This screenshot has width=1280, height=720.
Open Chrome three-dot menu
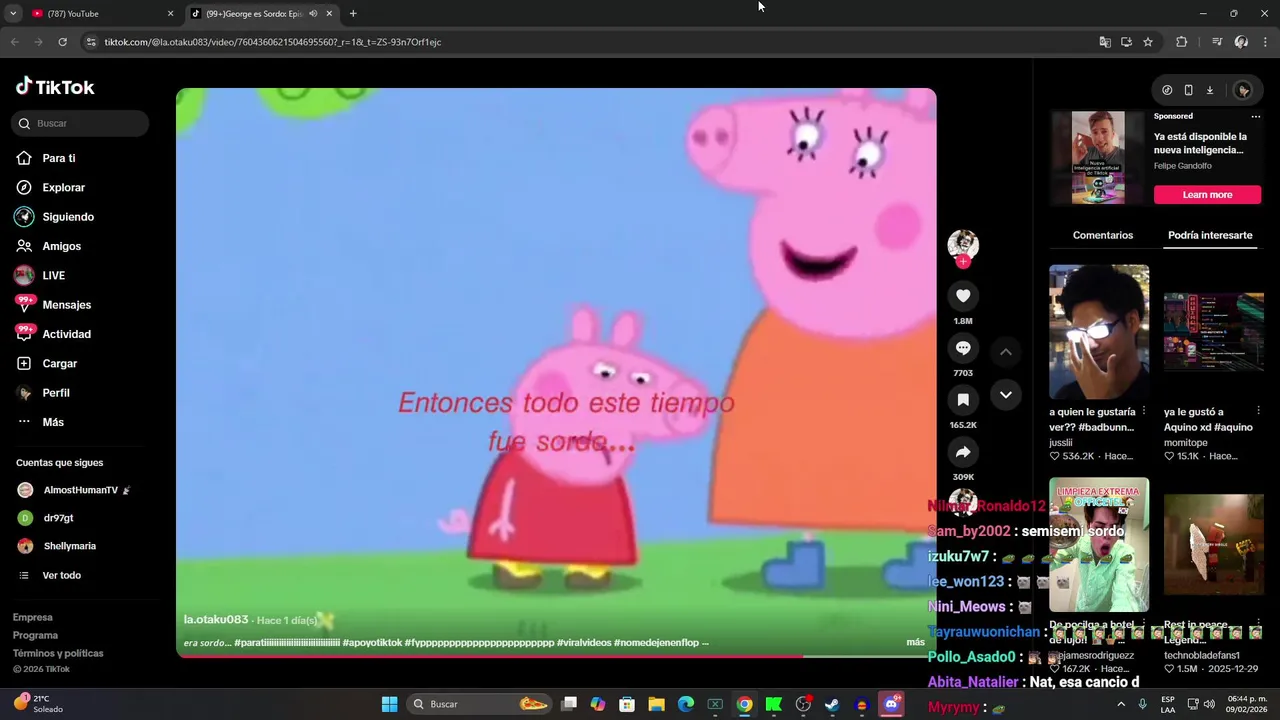pos(1264,42)
